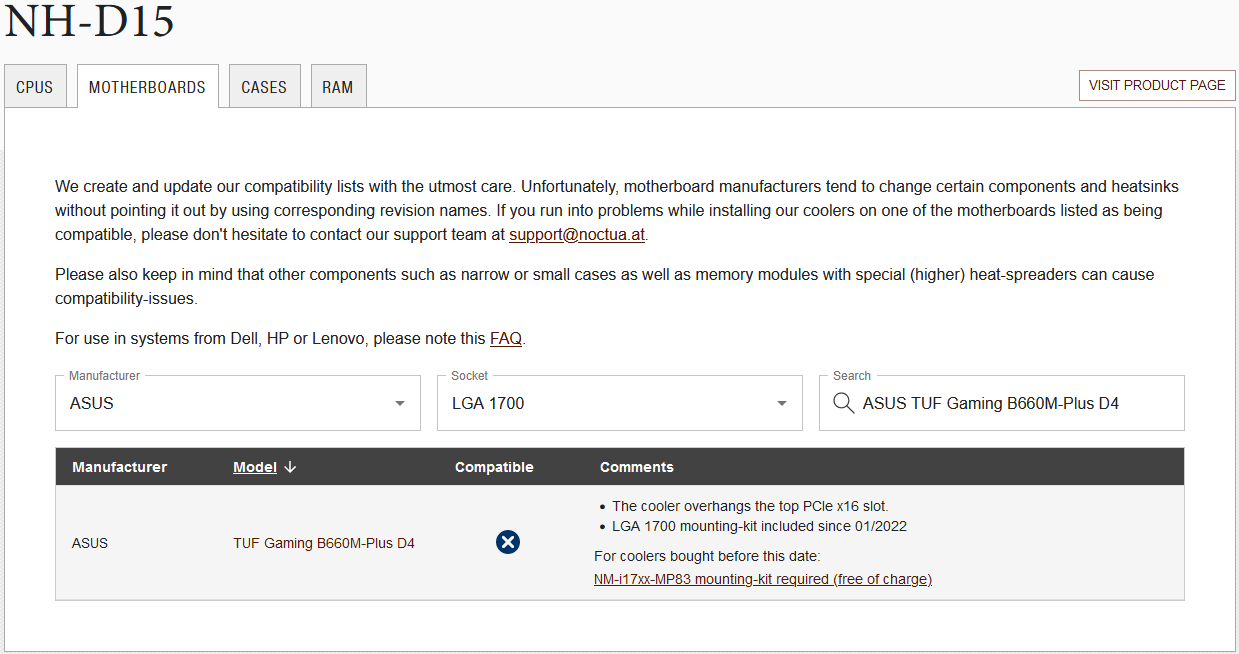Select the MOTHERBOARDS tab
Viewport: 1239px width, 654px height.
point(147,87)
